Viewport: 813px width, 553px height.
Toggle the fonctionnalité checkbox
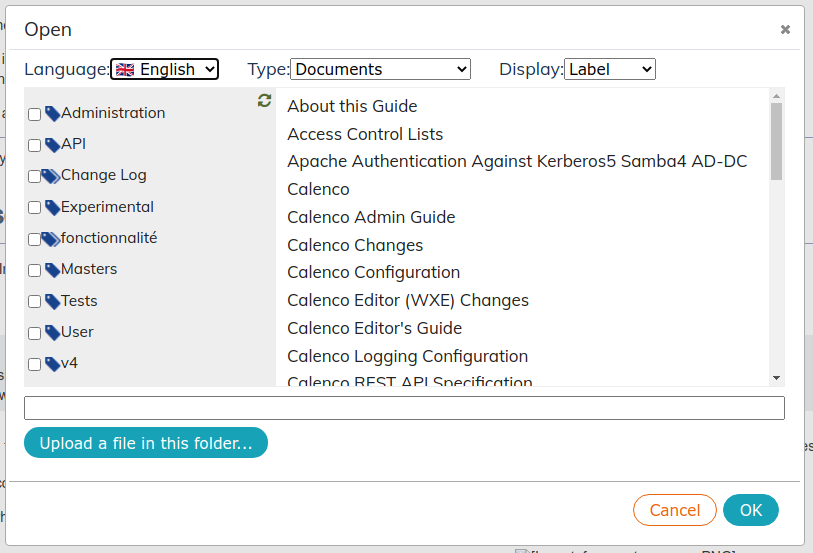(34, 239)
